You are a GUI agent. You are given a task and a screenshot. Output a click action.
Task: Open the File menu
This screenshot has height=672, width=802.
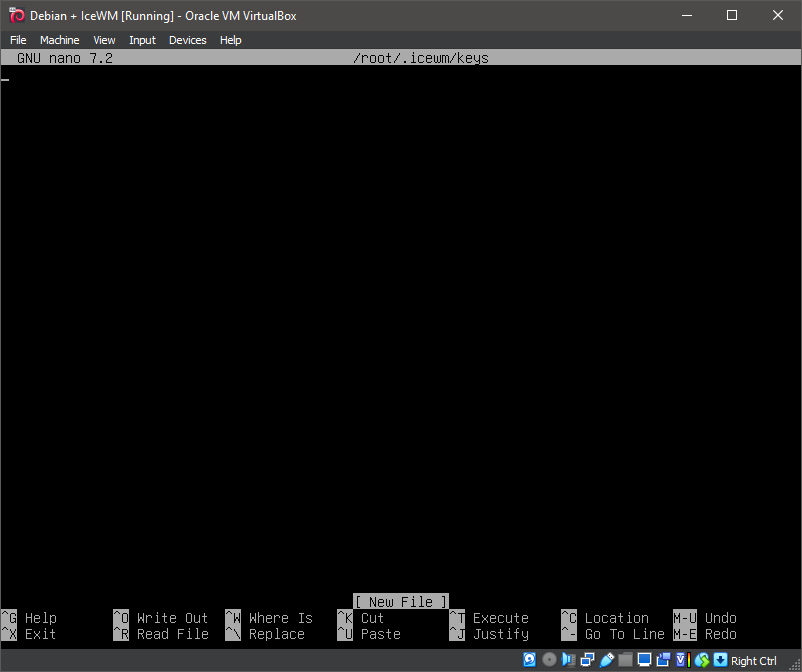pyautogui.click(x=18, y=40)
